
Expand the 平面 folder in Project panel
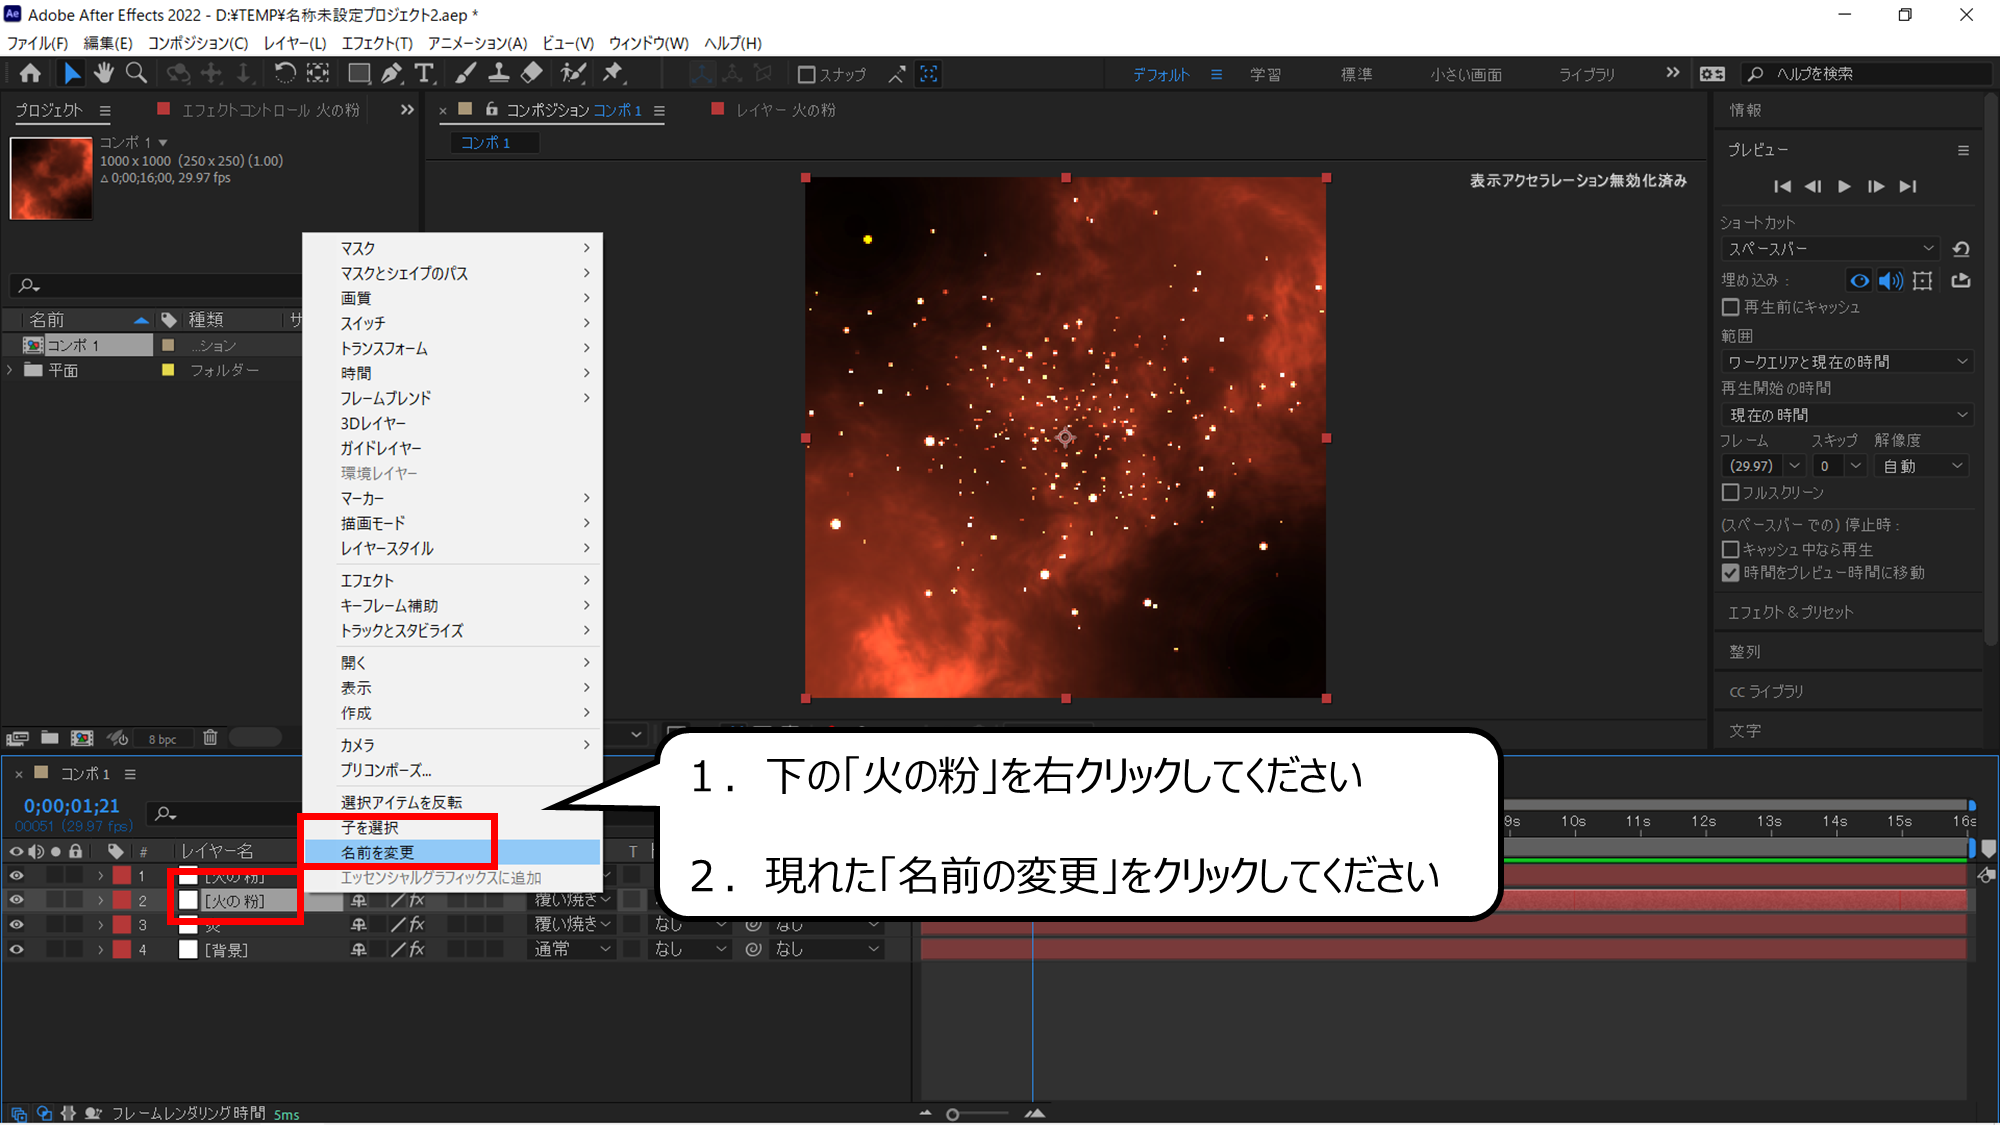[x=10, y=370]
